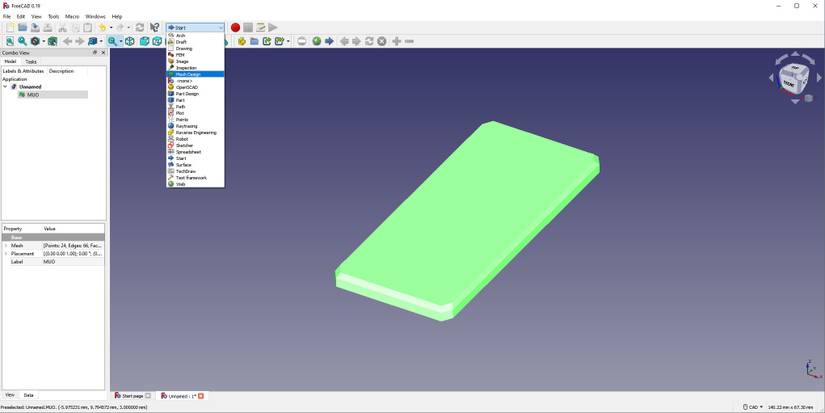Open the CAD navigation style dropdown
Screen dimensions: 825x413
point(753,407)
